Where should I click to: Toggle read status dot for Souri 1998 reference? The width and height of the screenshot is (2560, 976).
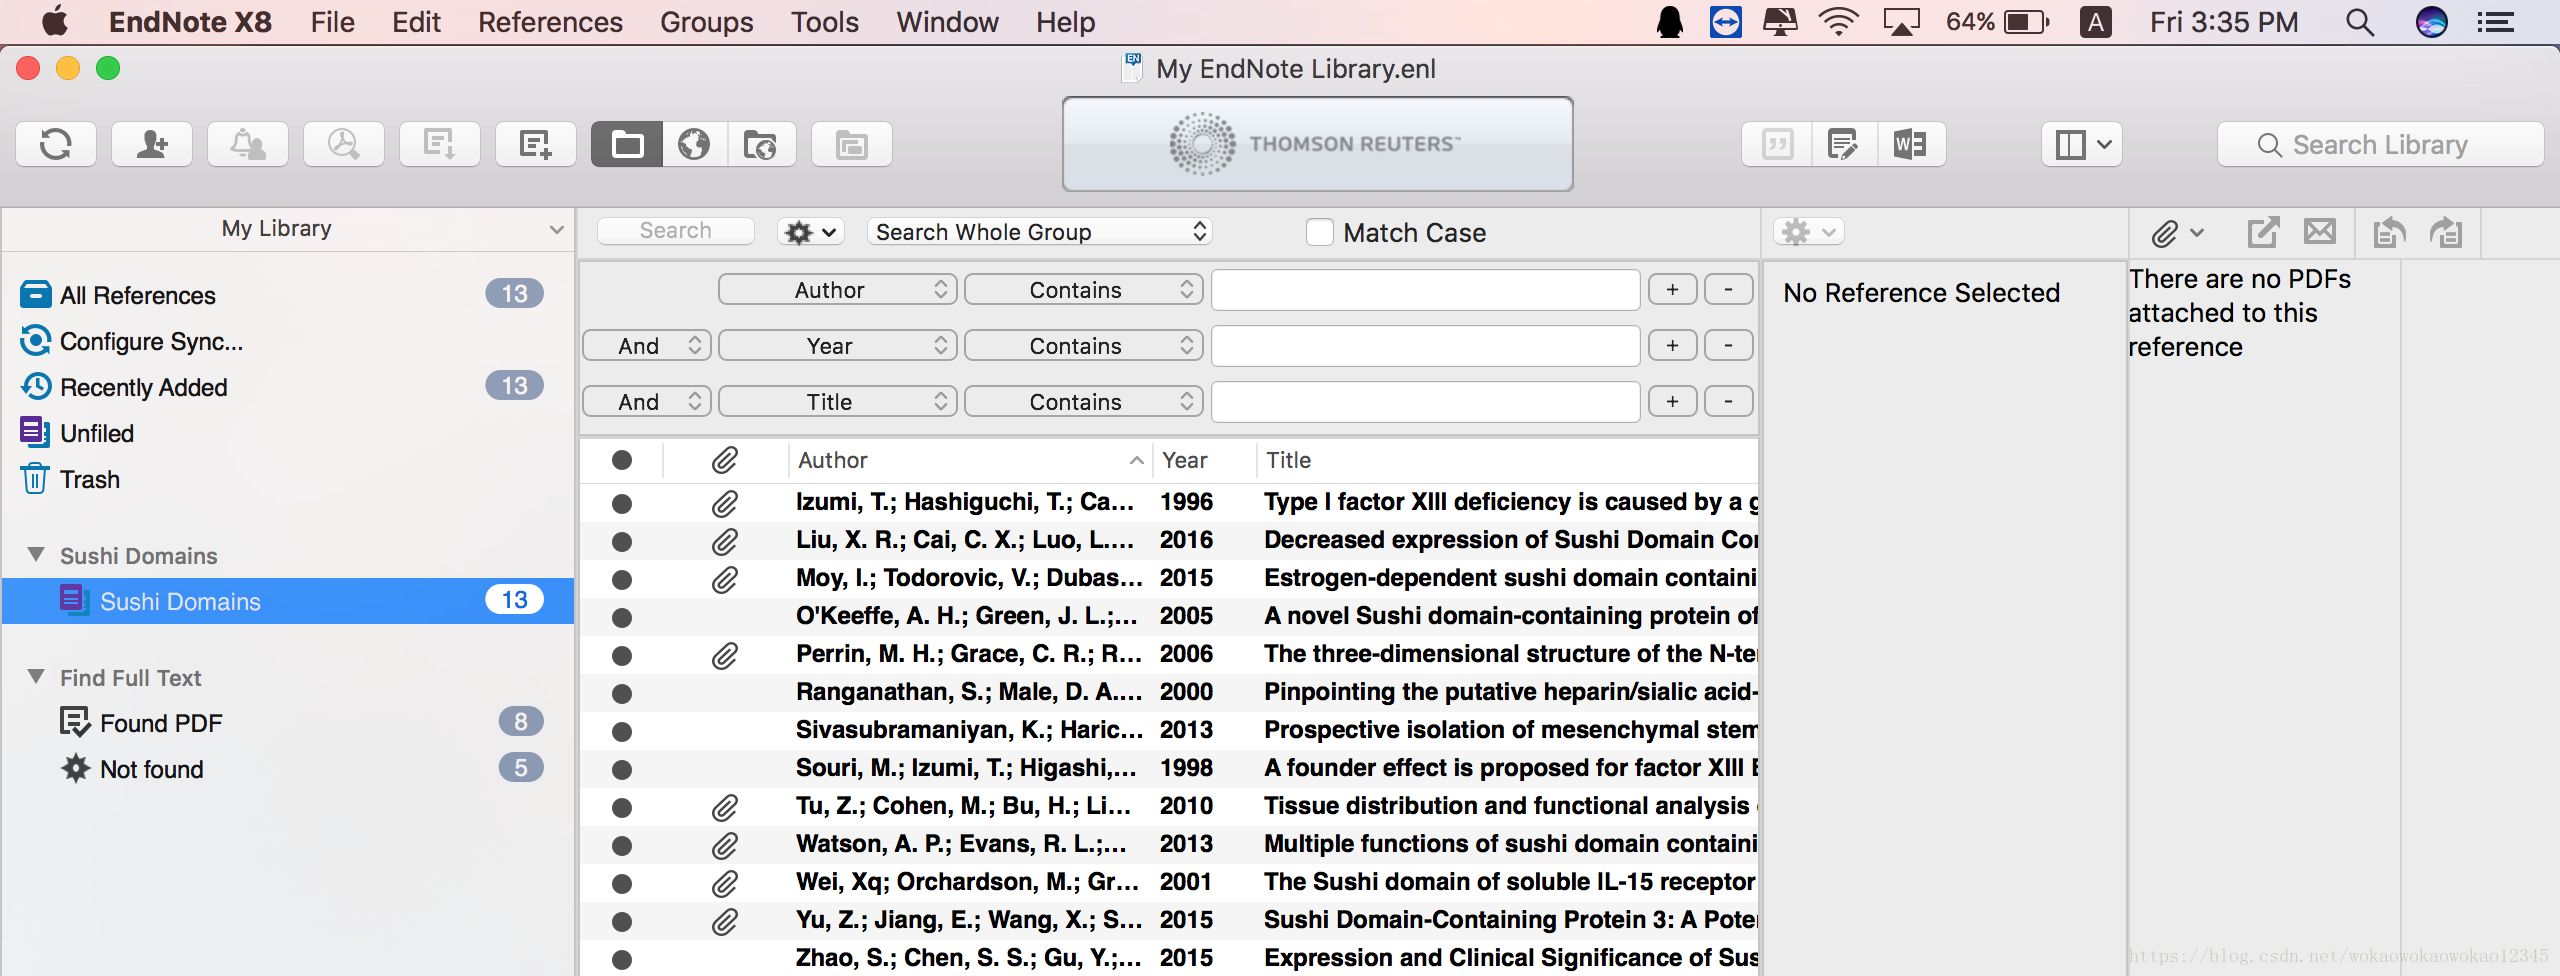[622, 769]
